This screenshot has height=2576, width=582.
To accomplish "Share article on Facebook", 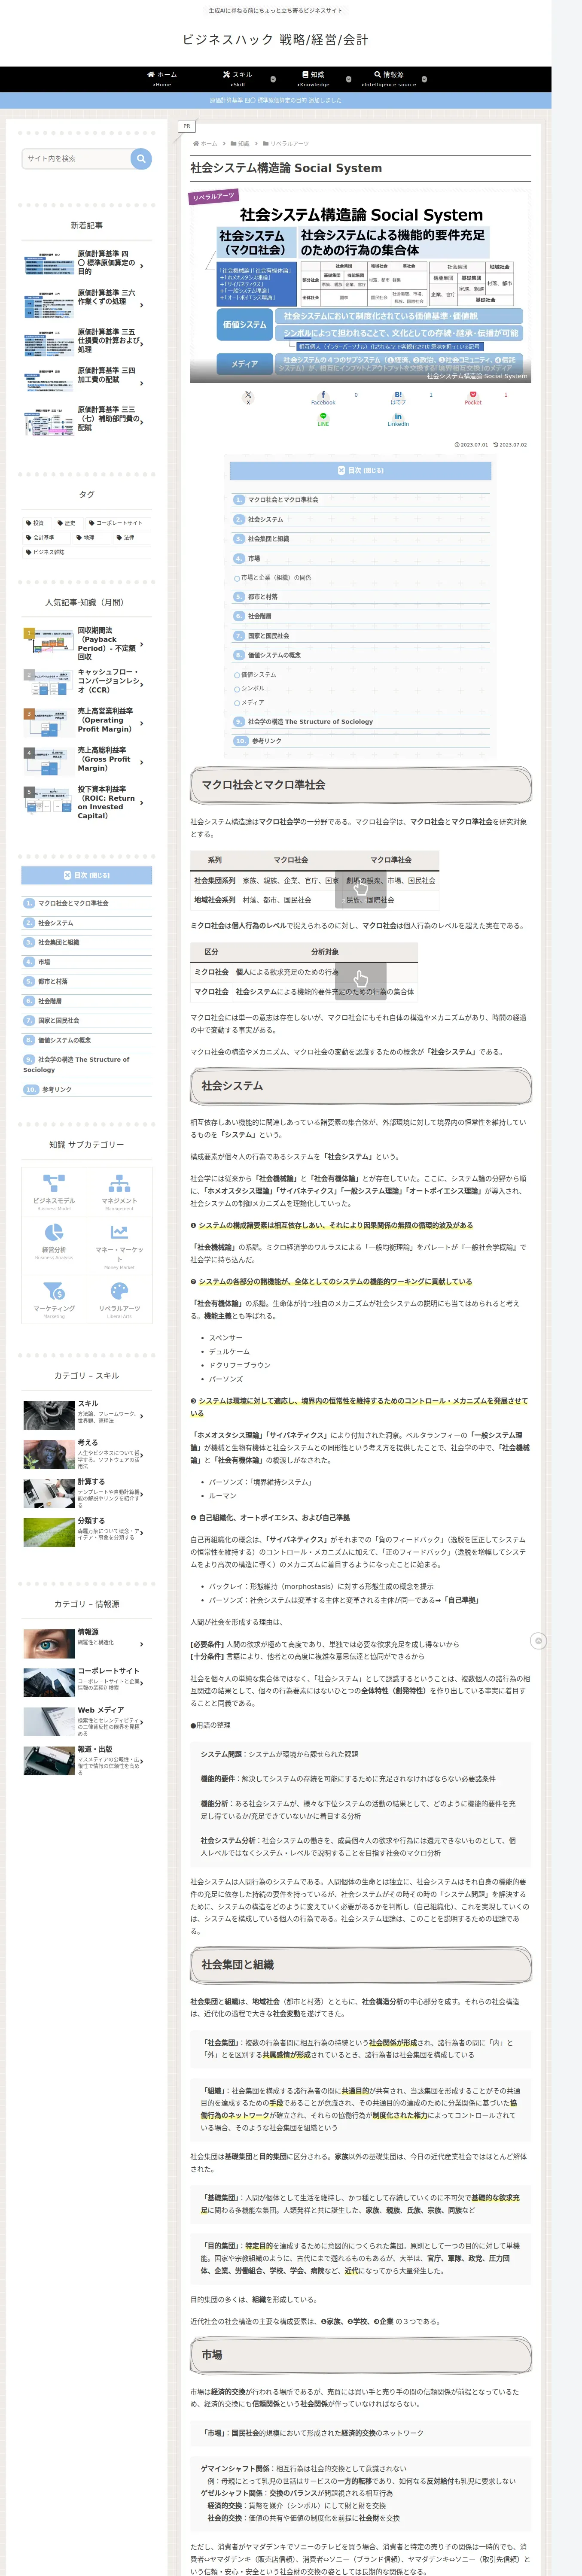I will (x=322, y=397).
